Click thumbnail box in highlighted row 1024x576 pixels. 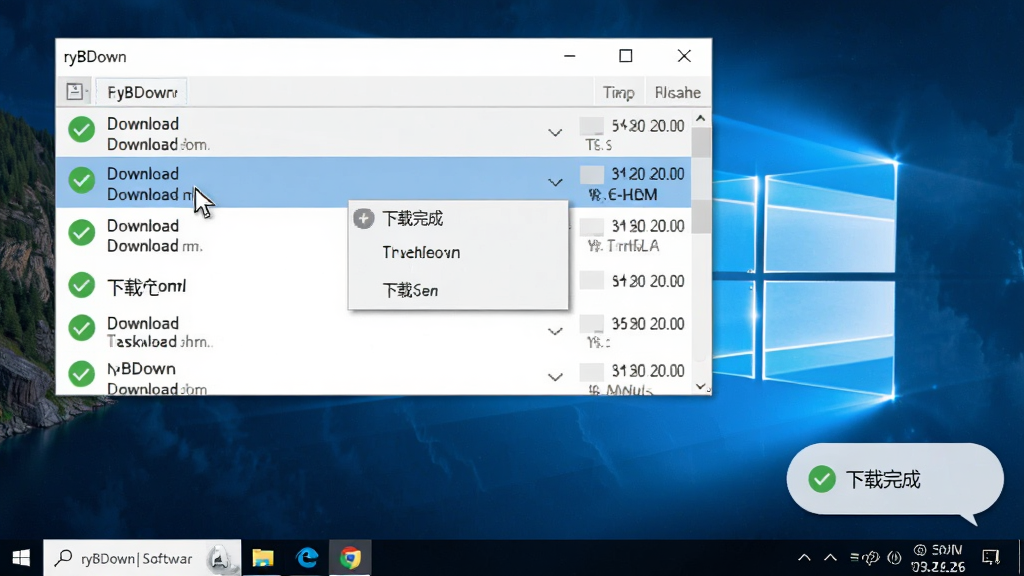click(592, 174)
